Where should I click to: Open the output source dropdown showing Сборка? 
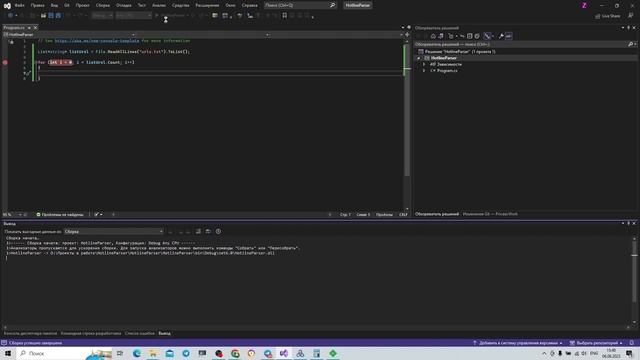point(113,231)
